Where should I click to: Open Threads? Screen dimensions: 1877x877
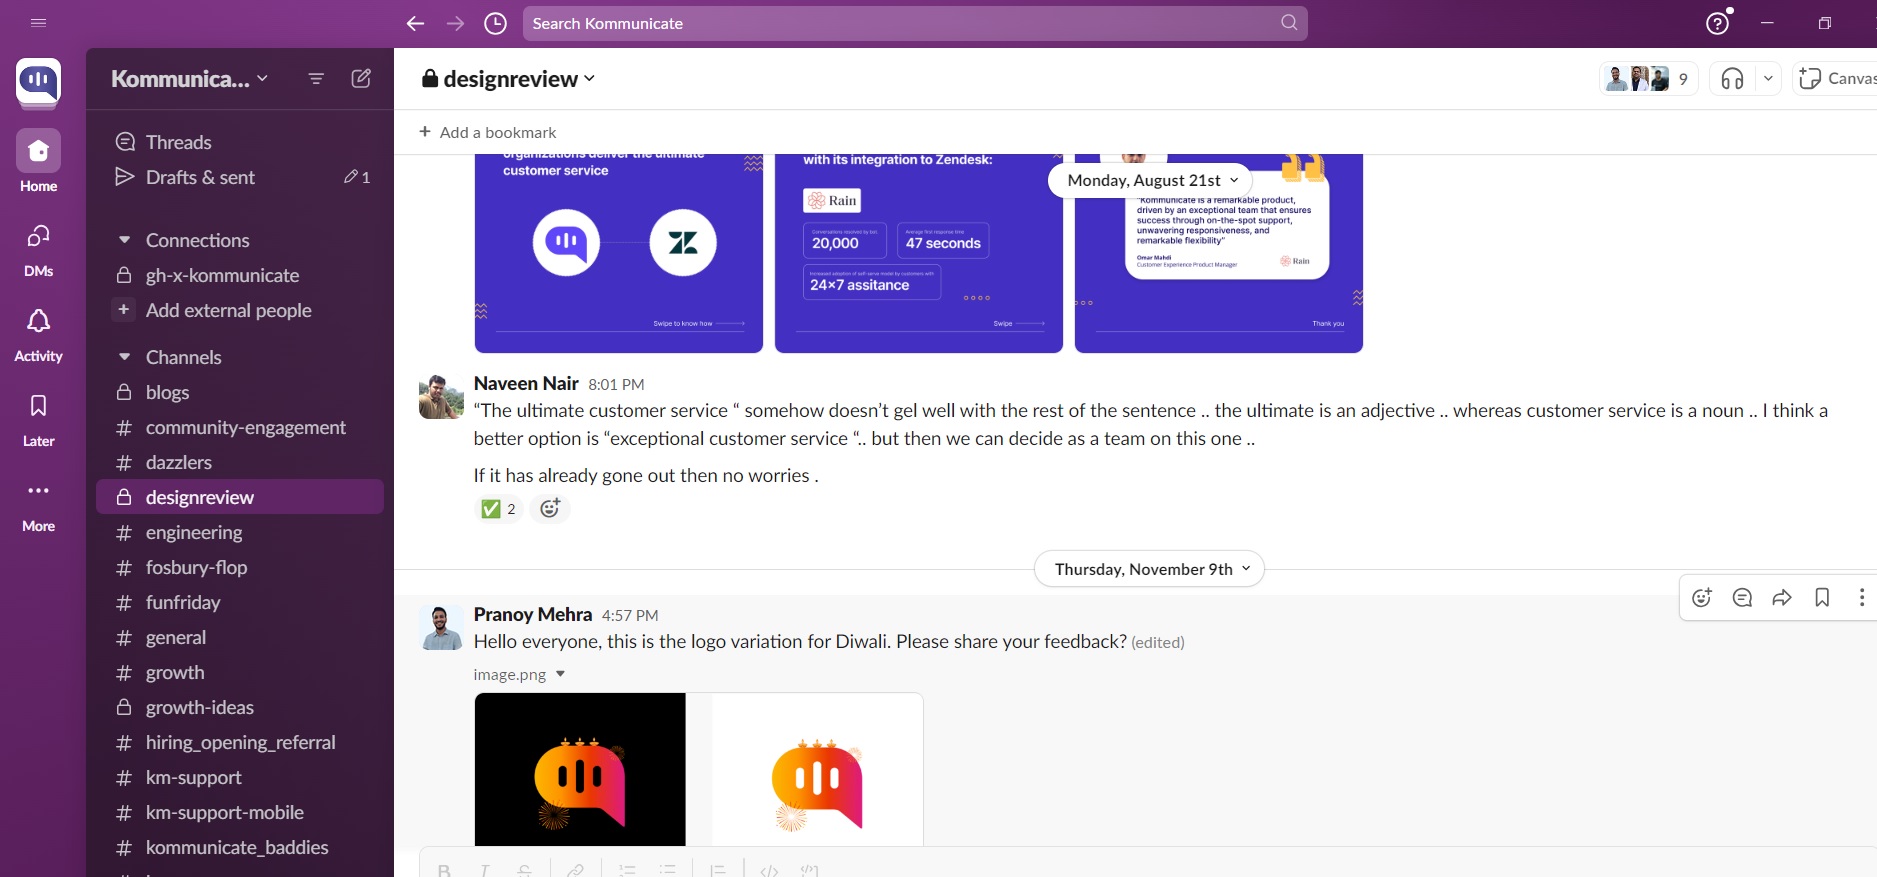click(x=240, y=142)
